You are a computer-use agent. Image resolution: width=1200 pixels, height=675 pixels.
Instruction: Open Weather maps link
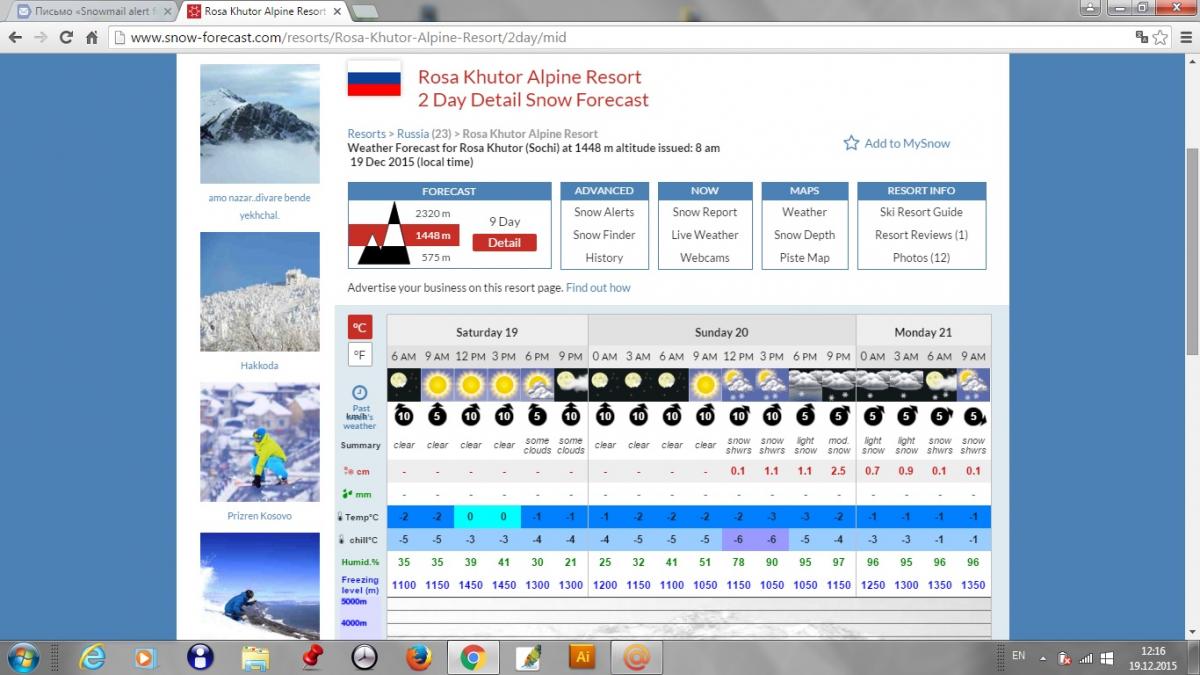[805, 212]
